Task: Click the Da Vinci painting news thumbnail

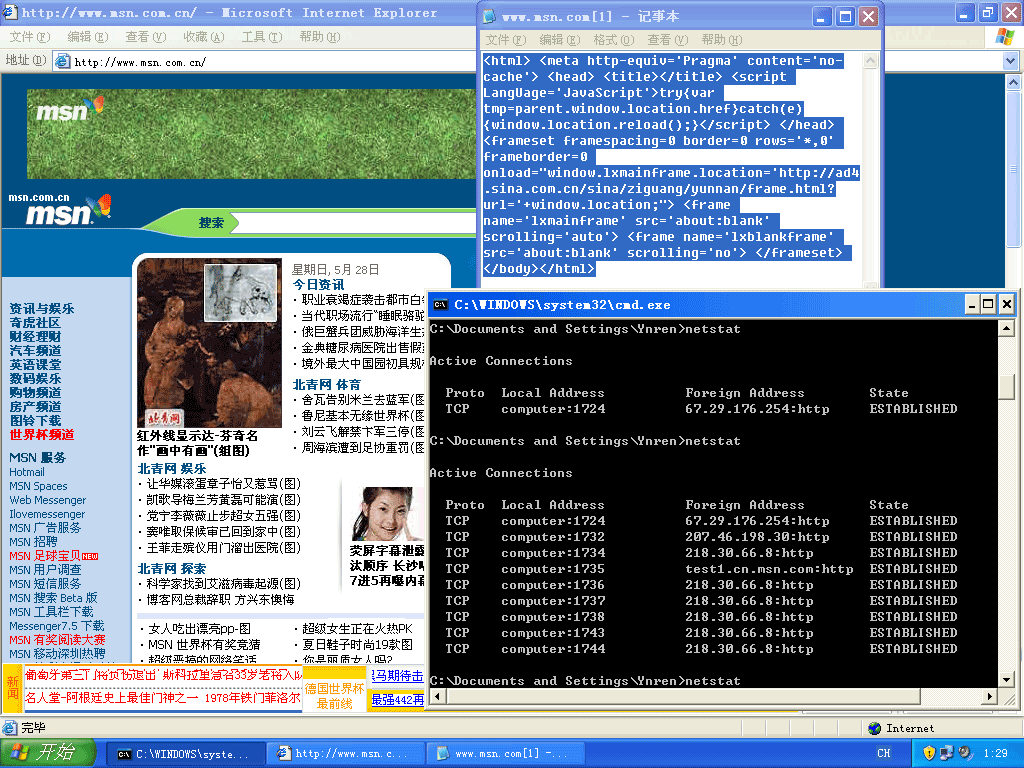Action: tap(209, 343)
